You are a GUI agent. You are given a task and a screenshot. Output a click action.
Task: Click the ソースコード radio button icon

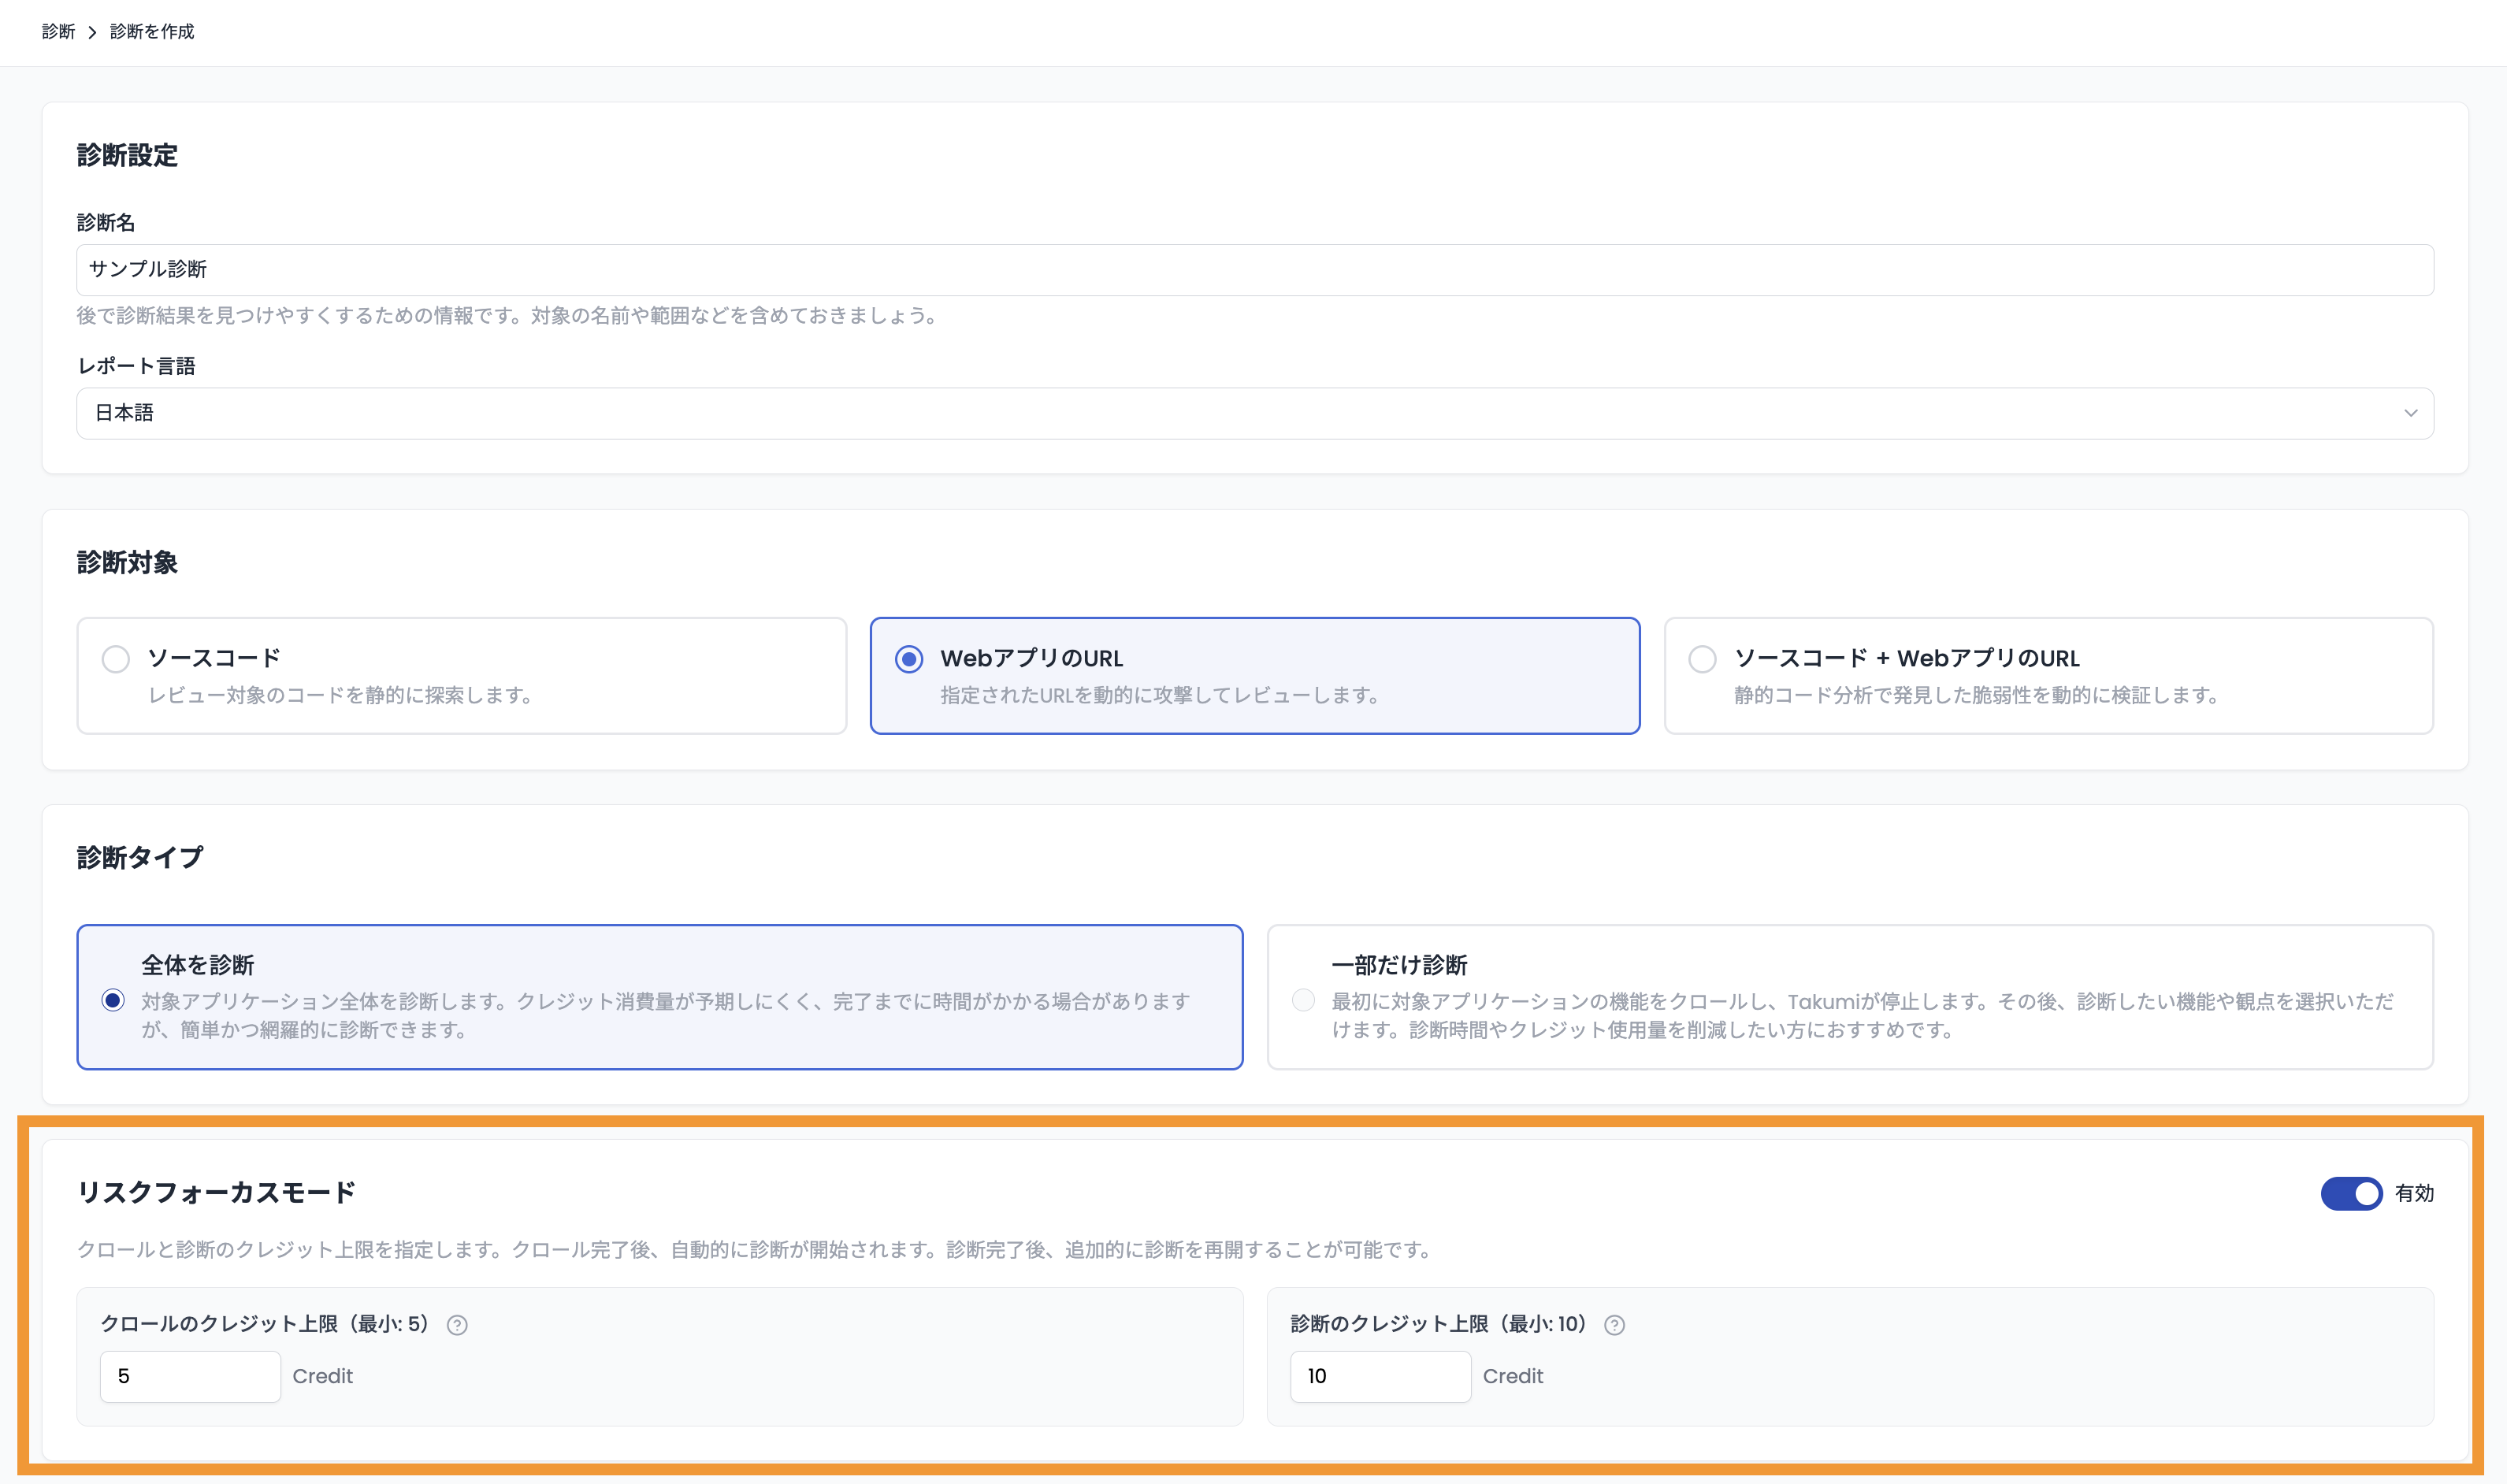tap(116, 659)
